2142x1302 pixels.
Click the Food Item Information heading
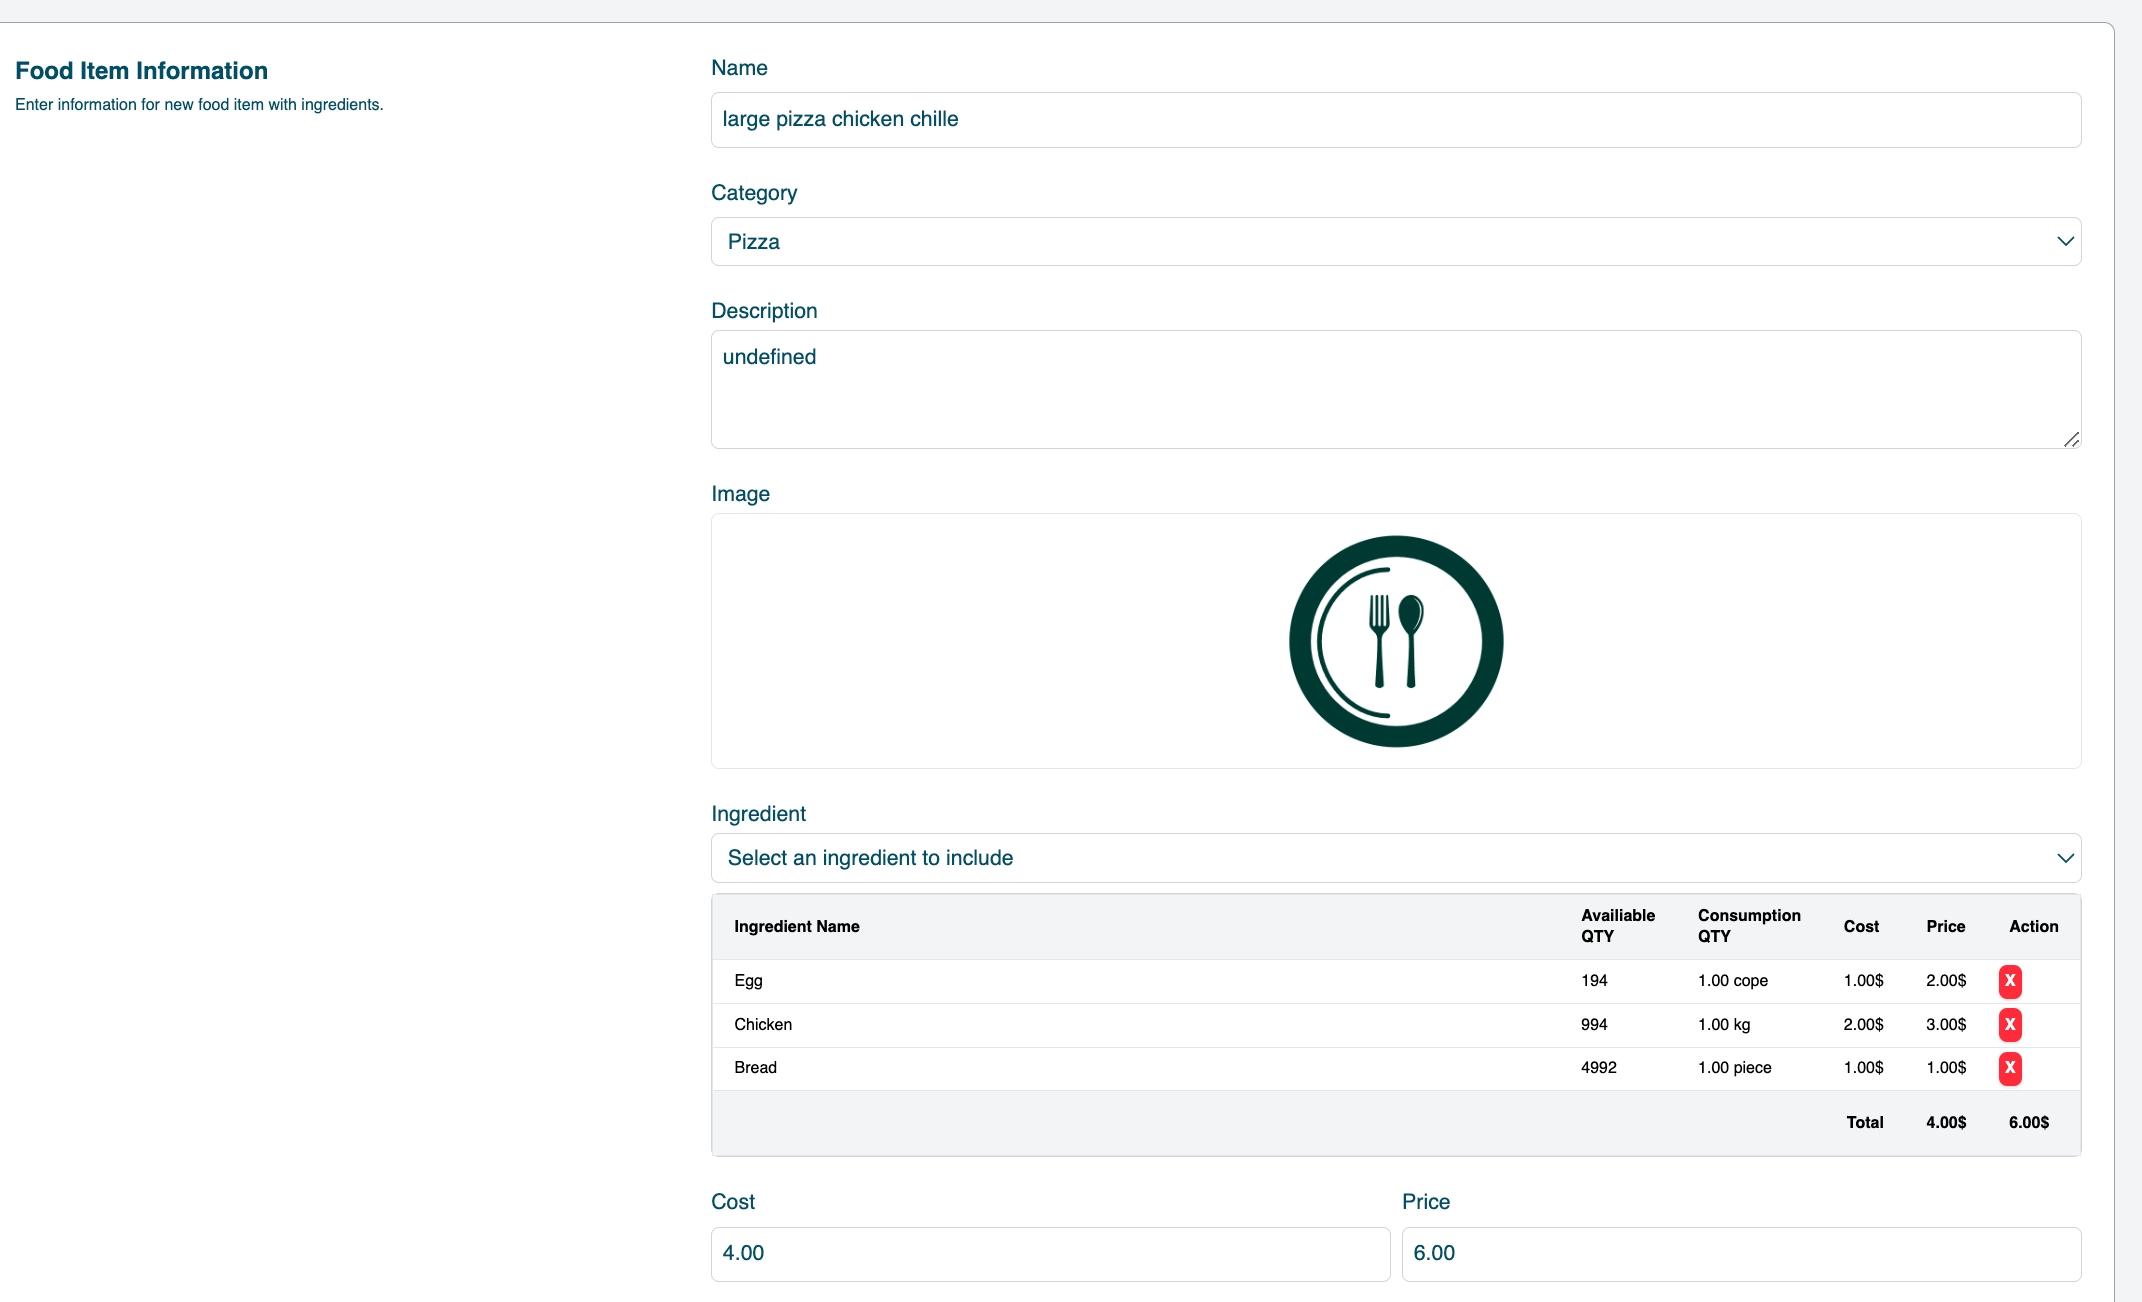coord(141,71)
